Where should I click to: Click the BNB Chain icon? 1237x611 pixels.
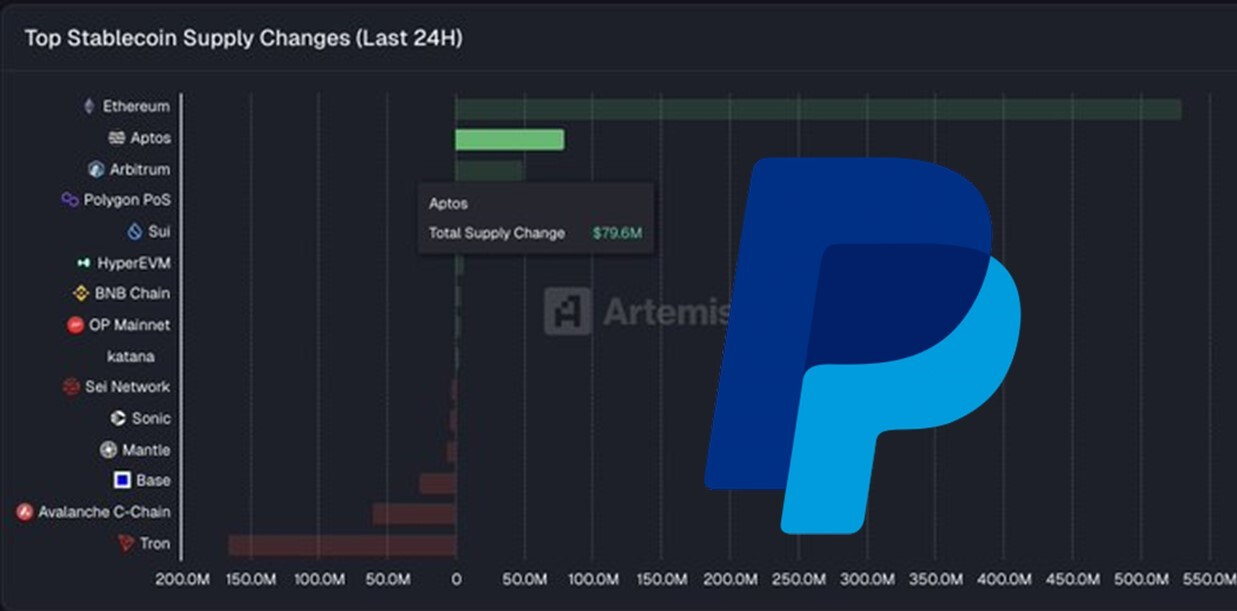[x=81, y=293]
